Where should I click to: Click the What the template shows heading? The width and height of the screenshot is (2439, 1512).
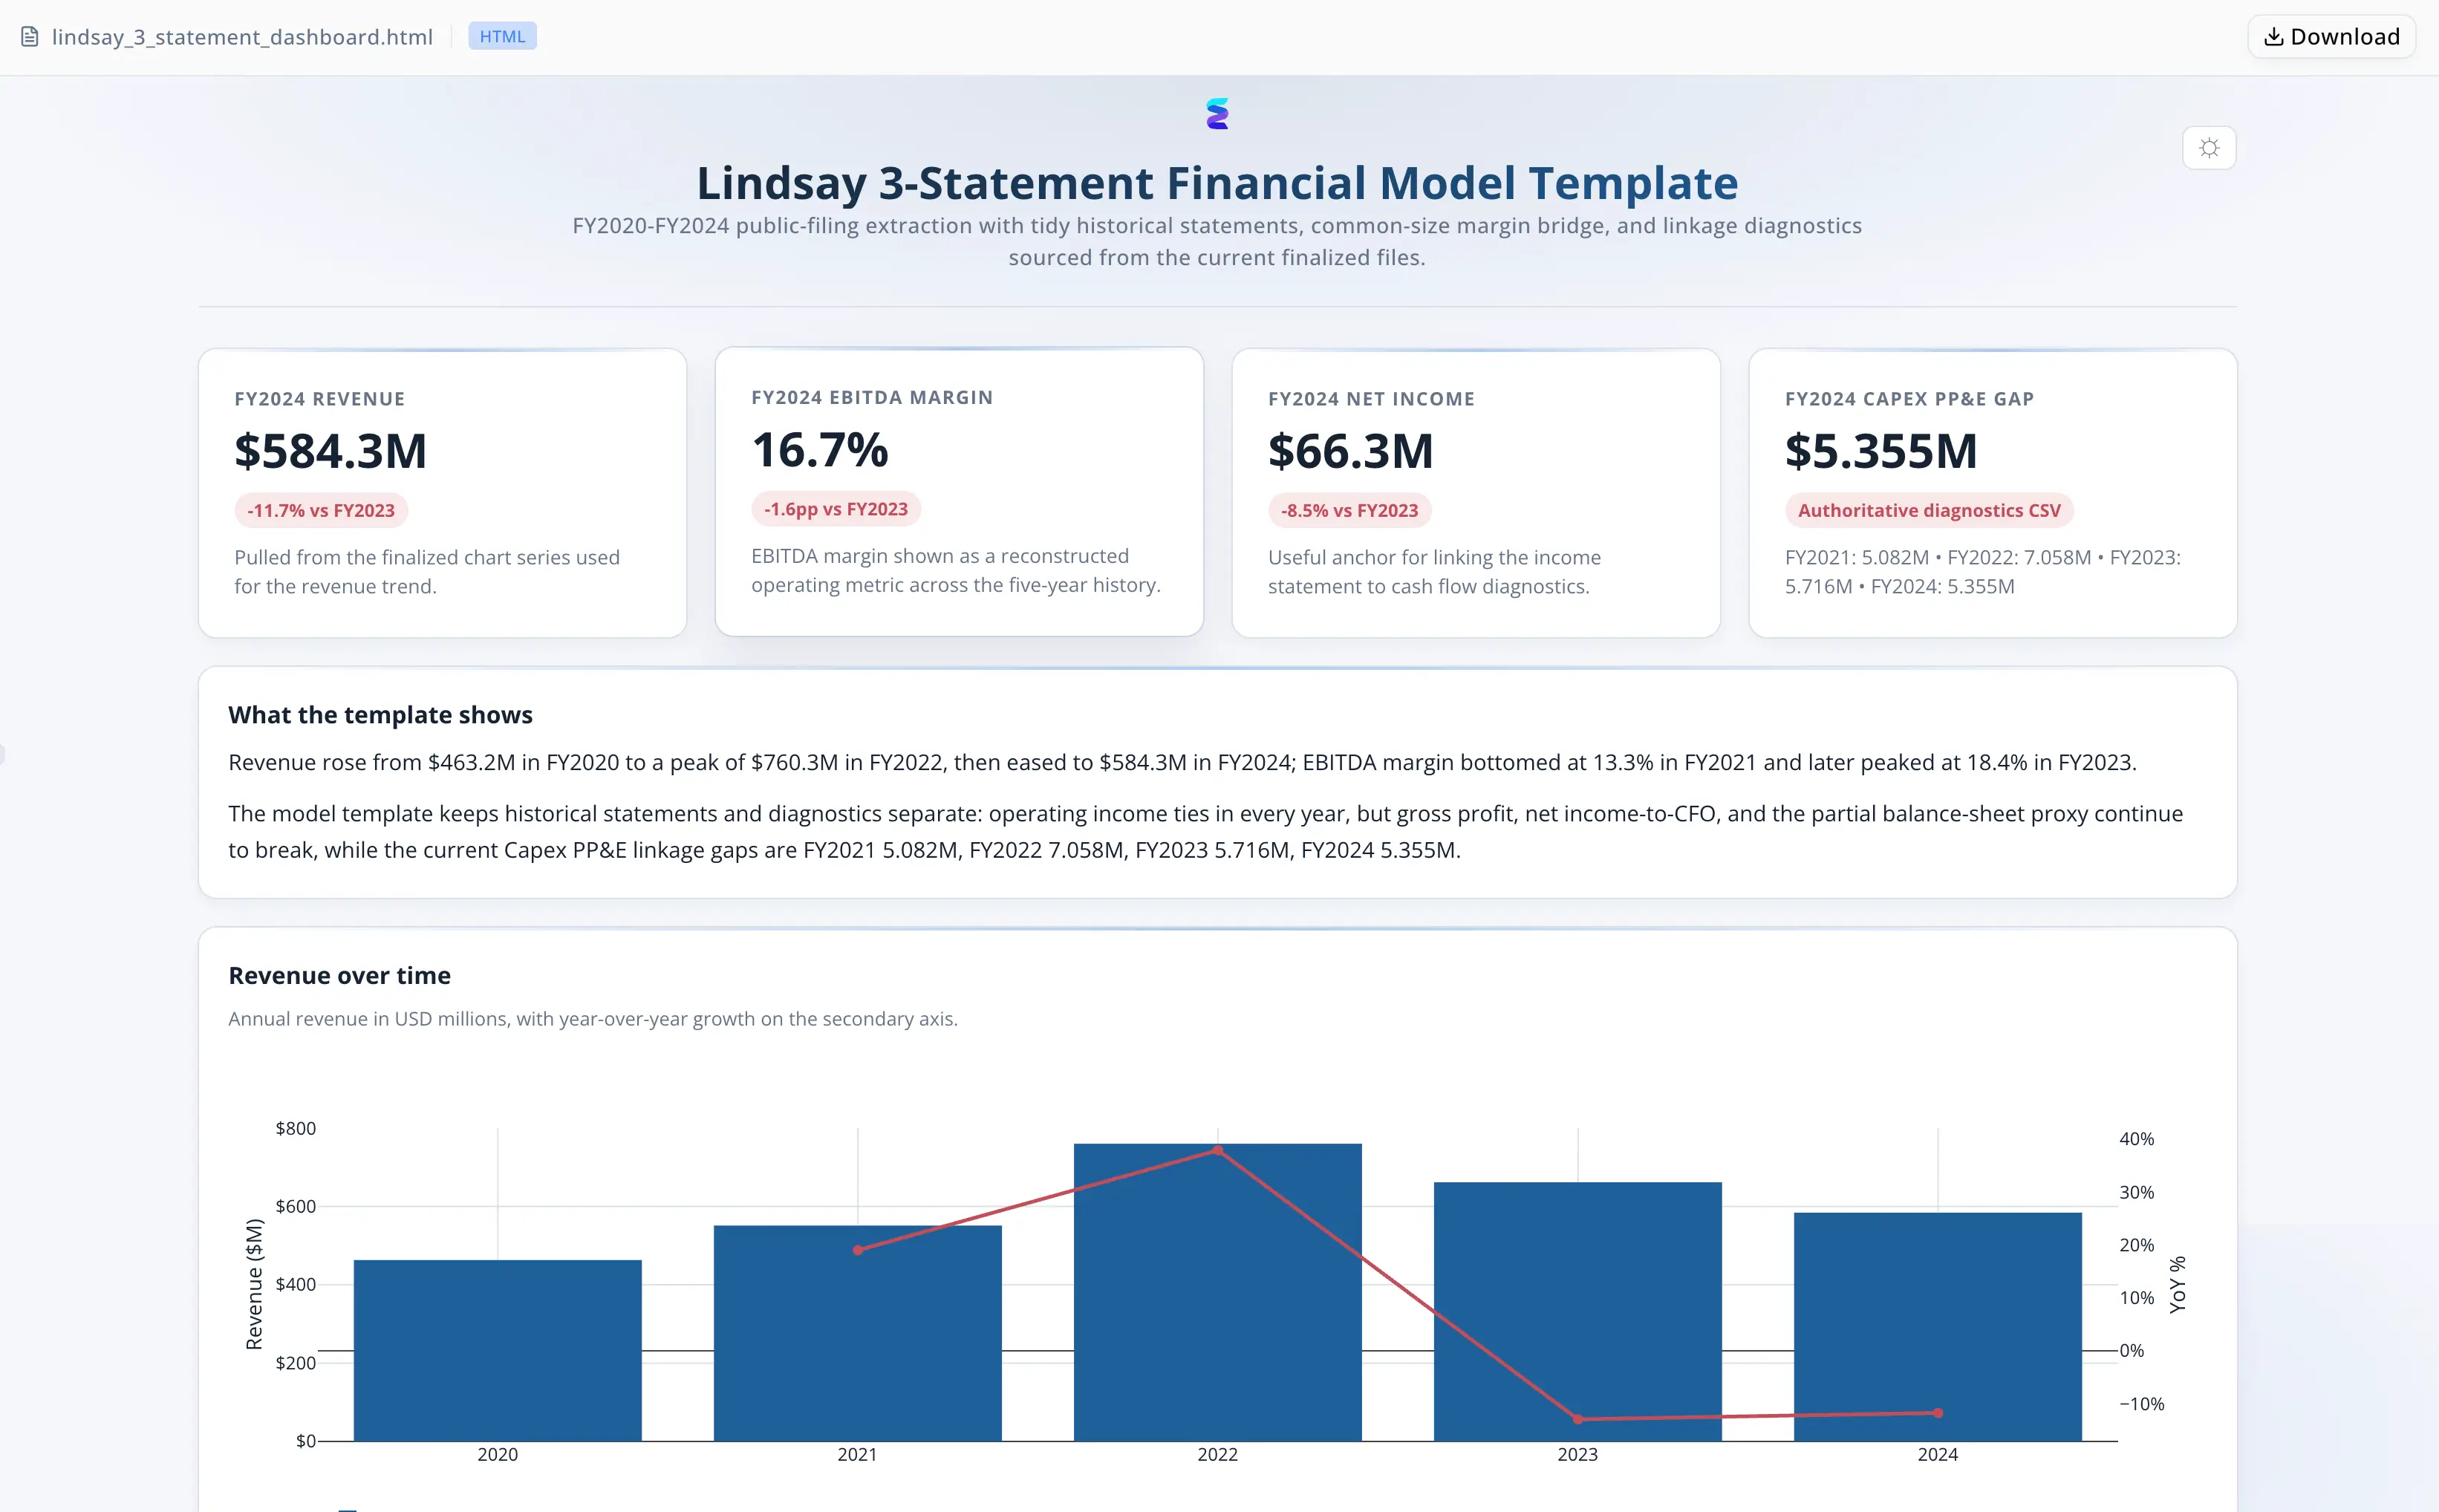click(x=380, y=715)
